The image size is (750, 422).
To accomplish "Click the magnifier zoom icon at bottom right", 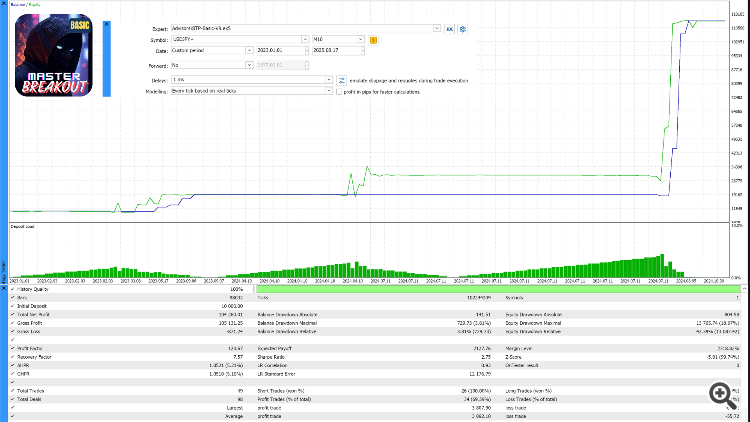I will [x=718, y=394].
